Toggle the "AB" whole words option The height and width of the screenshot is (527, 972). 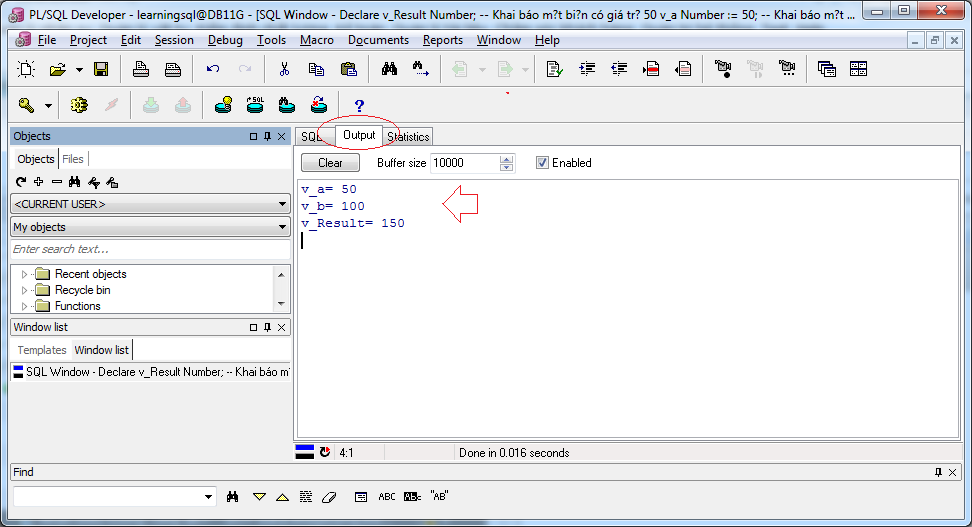coord(439,496)
